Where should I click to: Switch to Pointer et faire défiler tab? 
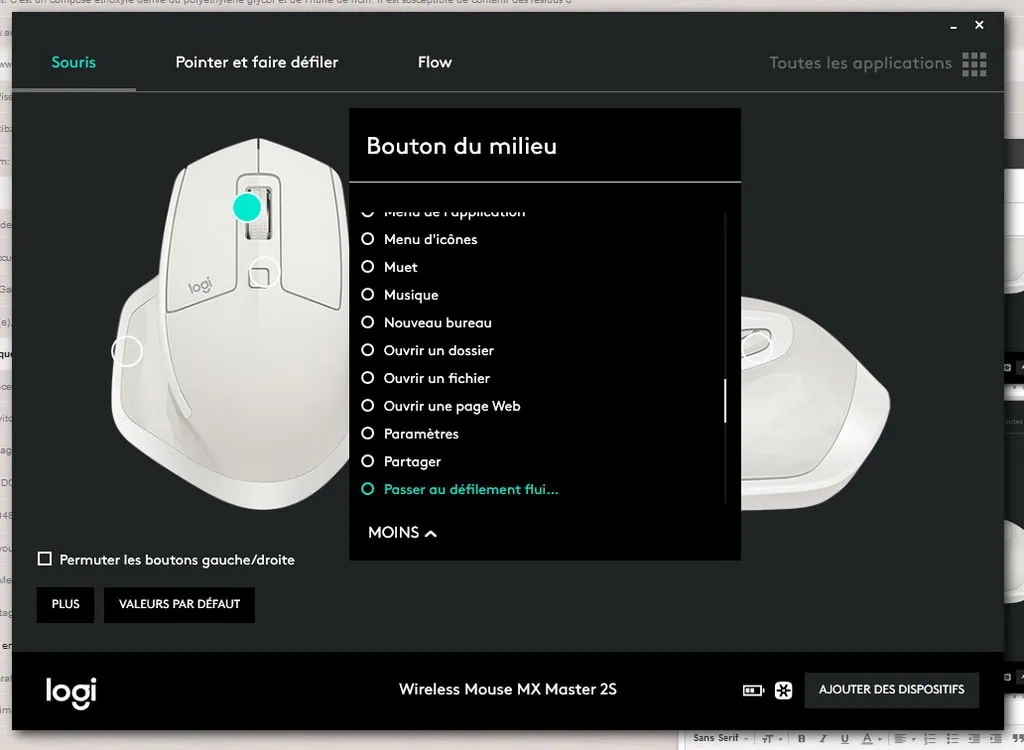click(257, 62)
